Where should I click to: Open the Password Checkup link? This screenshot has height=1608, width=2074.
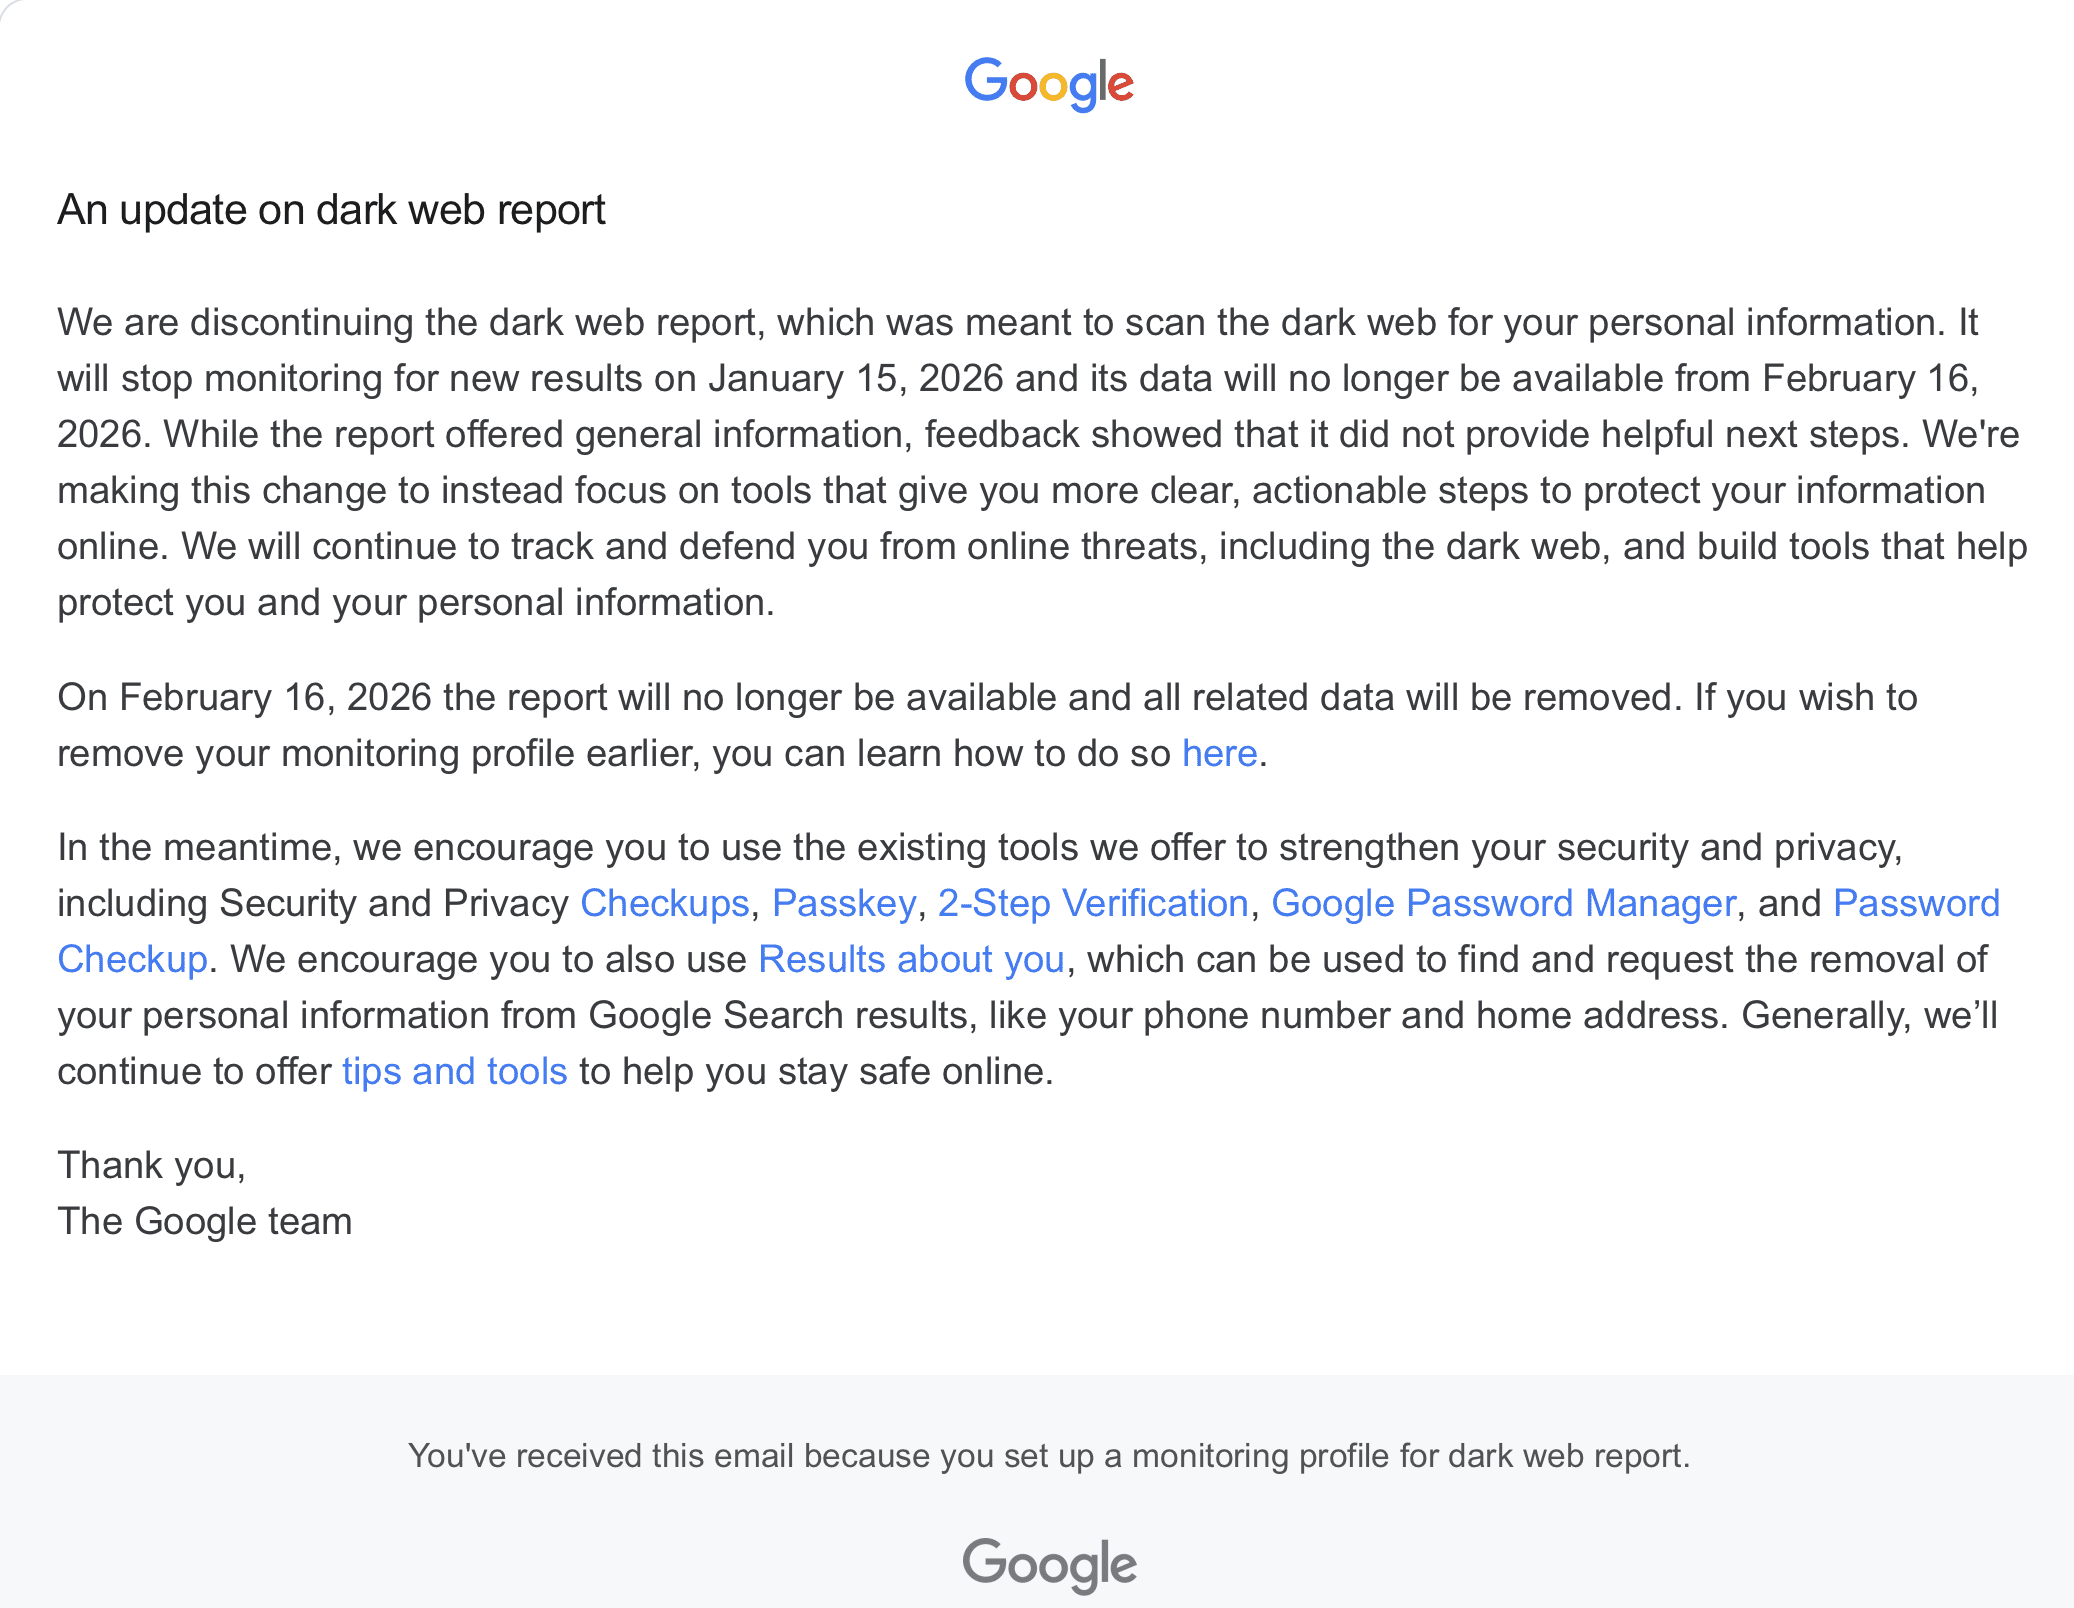pyautogui.click(x=1915, y=903)
